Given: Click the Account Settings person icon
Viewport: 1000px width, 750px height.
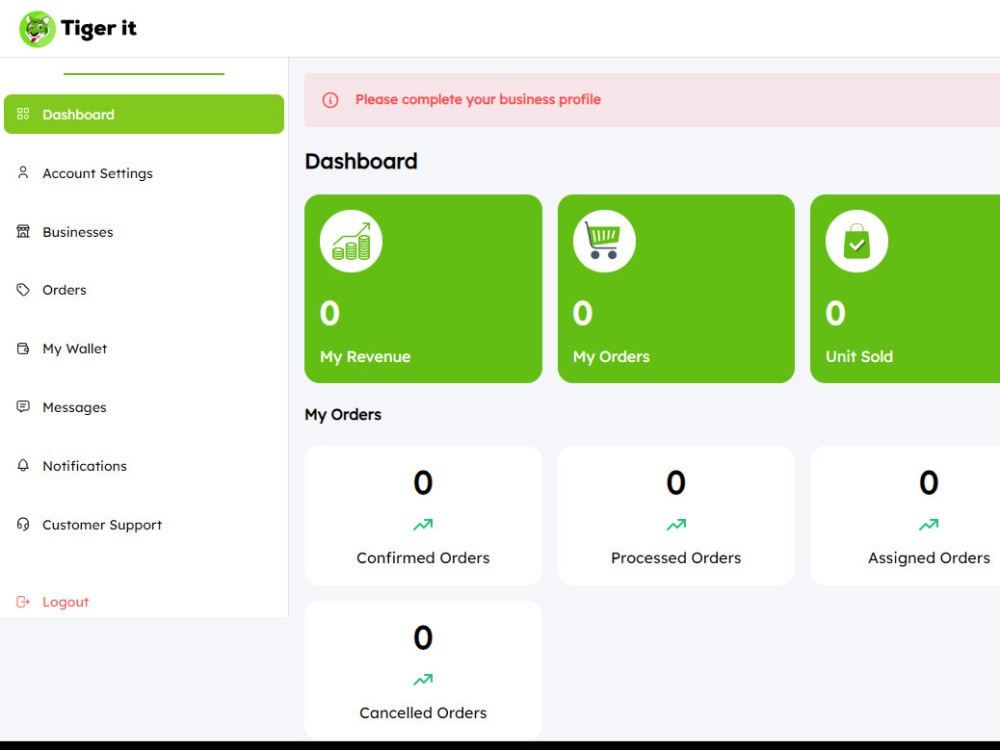Looking at the screenshot, I should 23,172.
